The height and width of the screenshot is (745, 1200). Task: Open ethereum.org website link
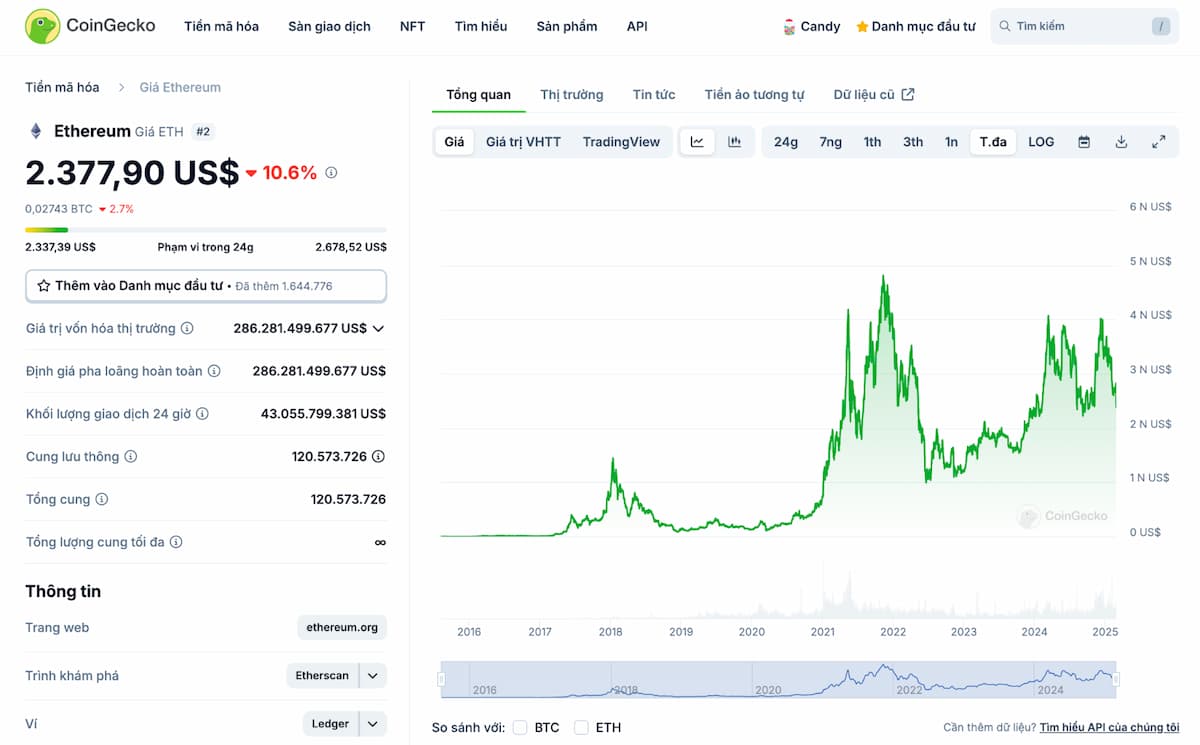pyautogui.click(x=342, y=628)
